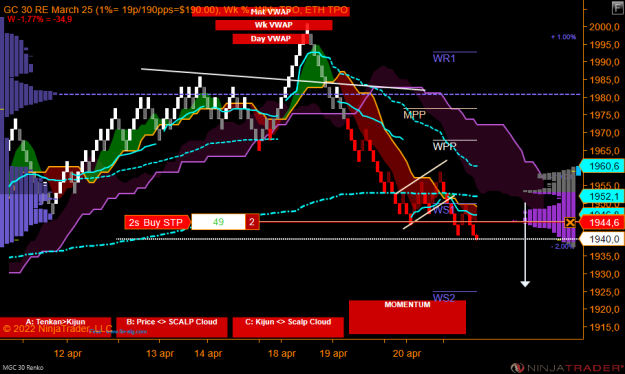The width and height of the screenshot is (625, 374).
Task: Click the 12 apr date label
Action: click(68, 354)
